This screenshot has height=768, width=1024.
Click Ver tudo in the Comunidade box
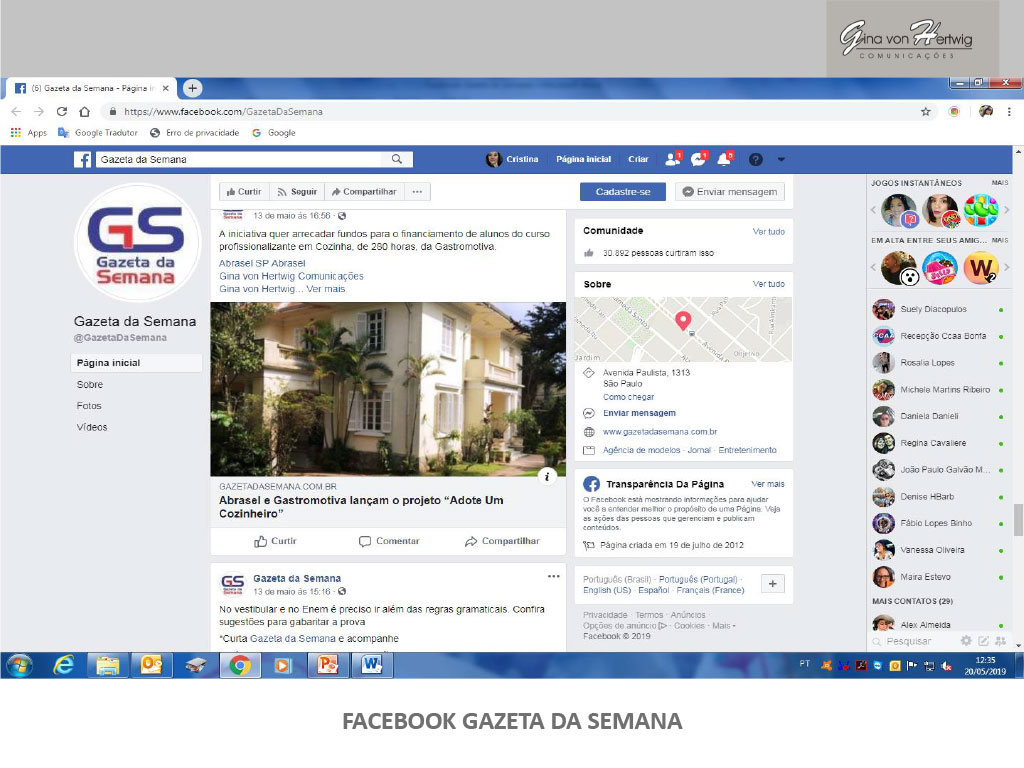coord(769,232)
